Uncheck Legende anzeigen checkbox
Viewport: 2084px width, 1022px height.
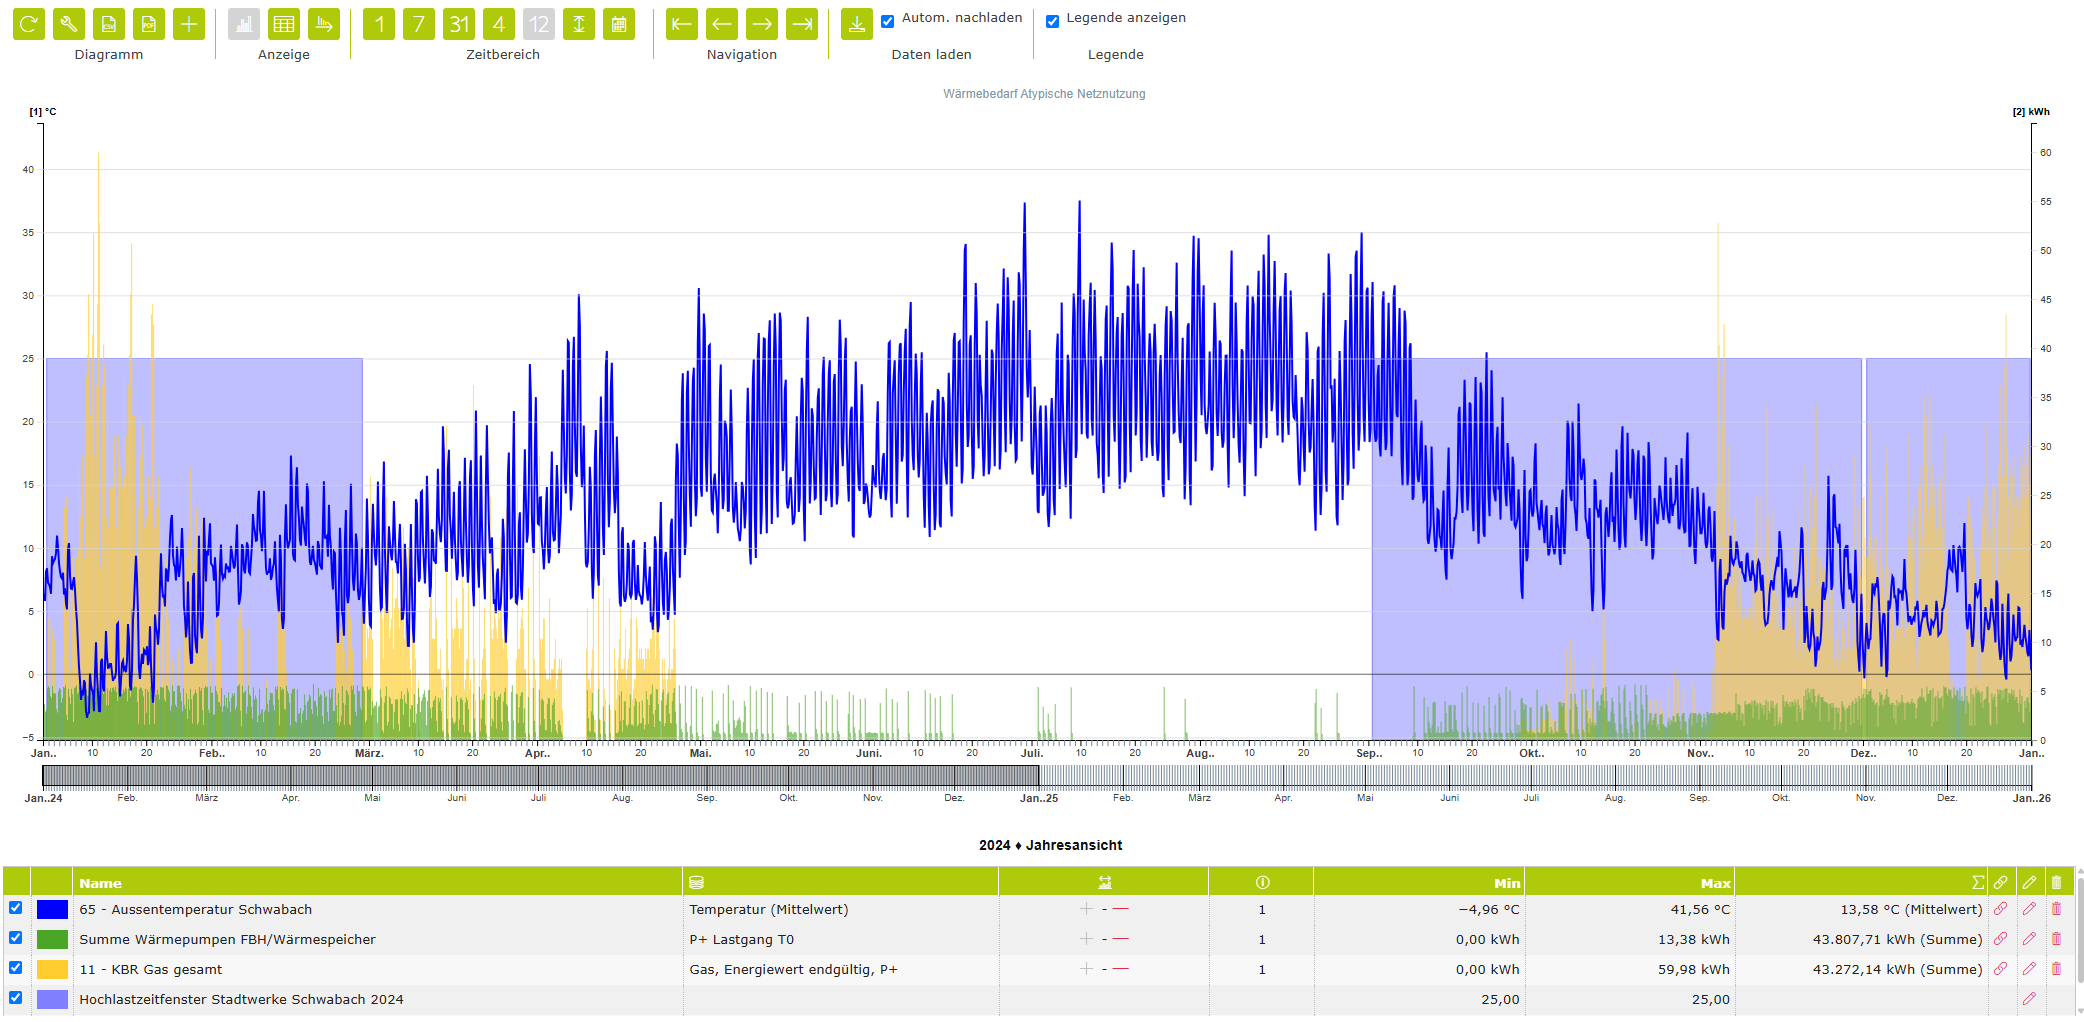point(1052,21)
